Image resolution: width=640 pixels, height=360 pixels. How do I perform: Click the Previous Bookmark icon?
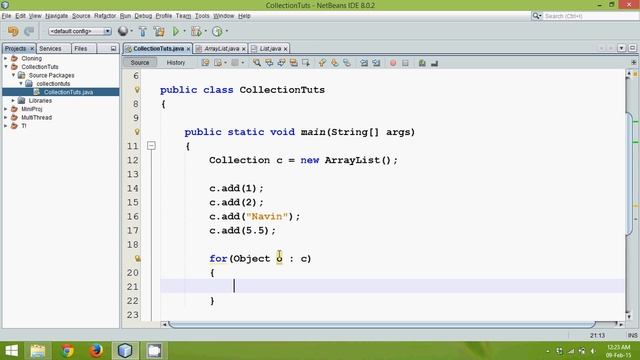click(322, 63)
